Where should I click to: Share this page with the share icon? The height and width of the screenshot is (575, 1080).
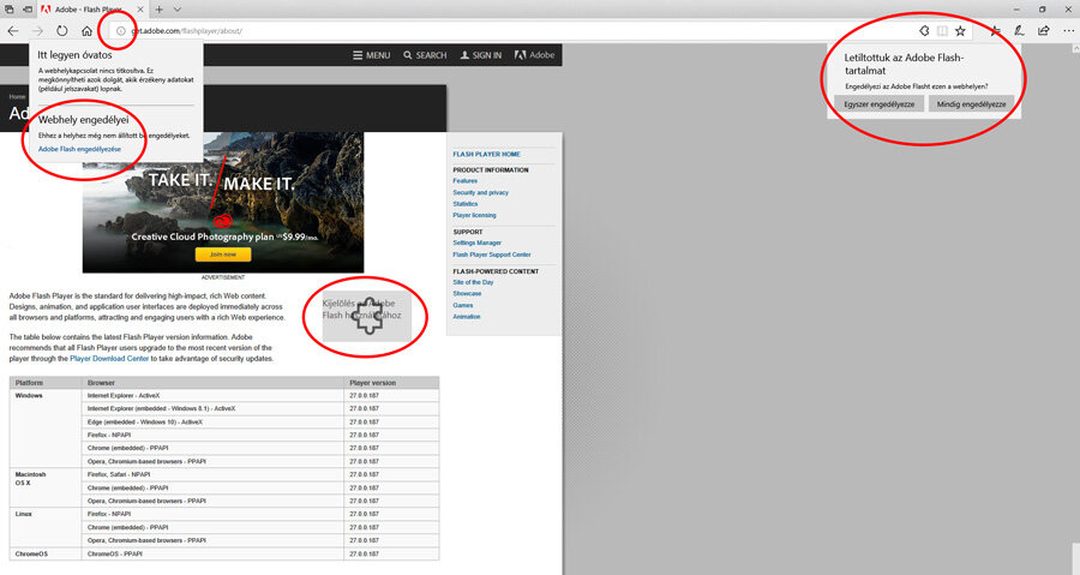tap(1043, 31)
